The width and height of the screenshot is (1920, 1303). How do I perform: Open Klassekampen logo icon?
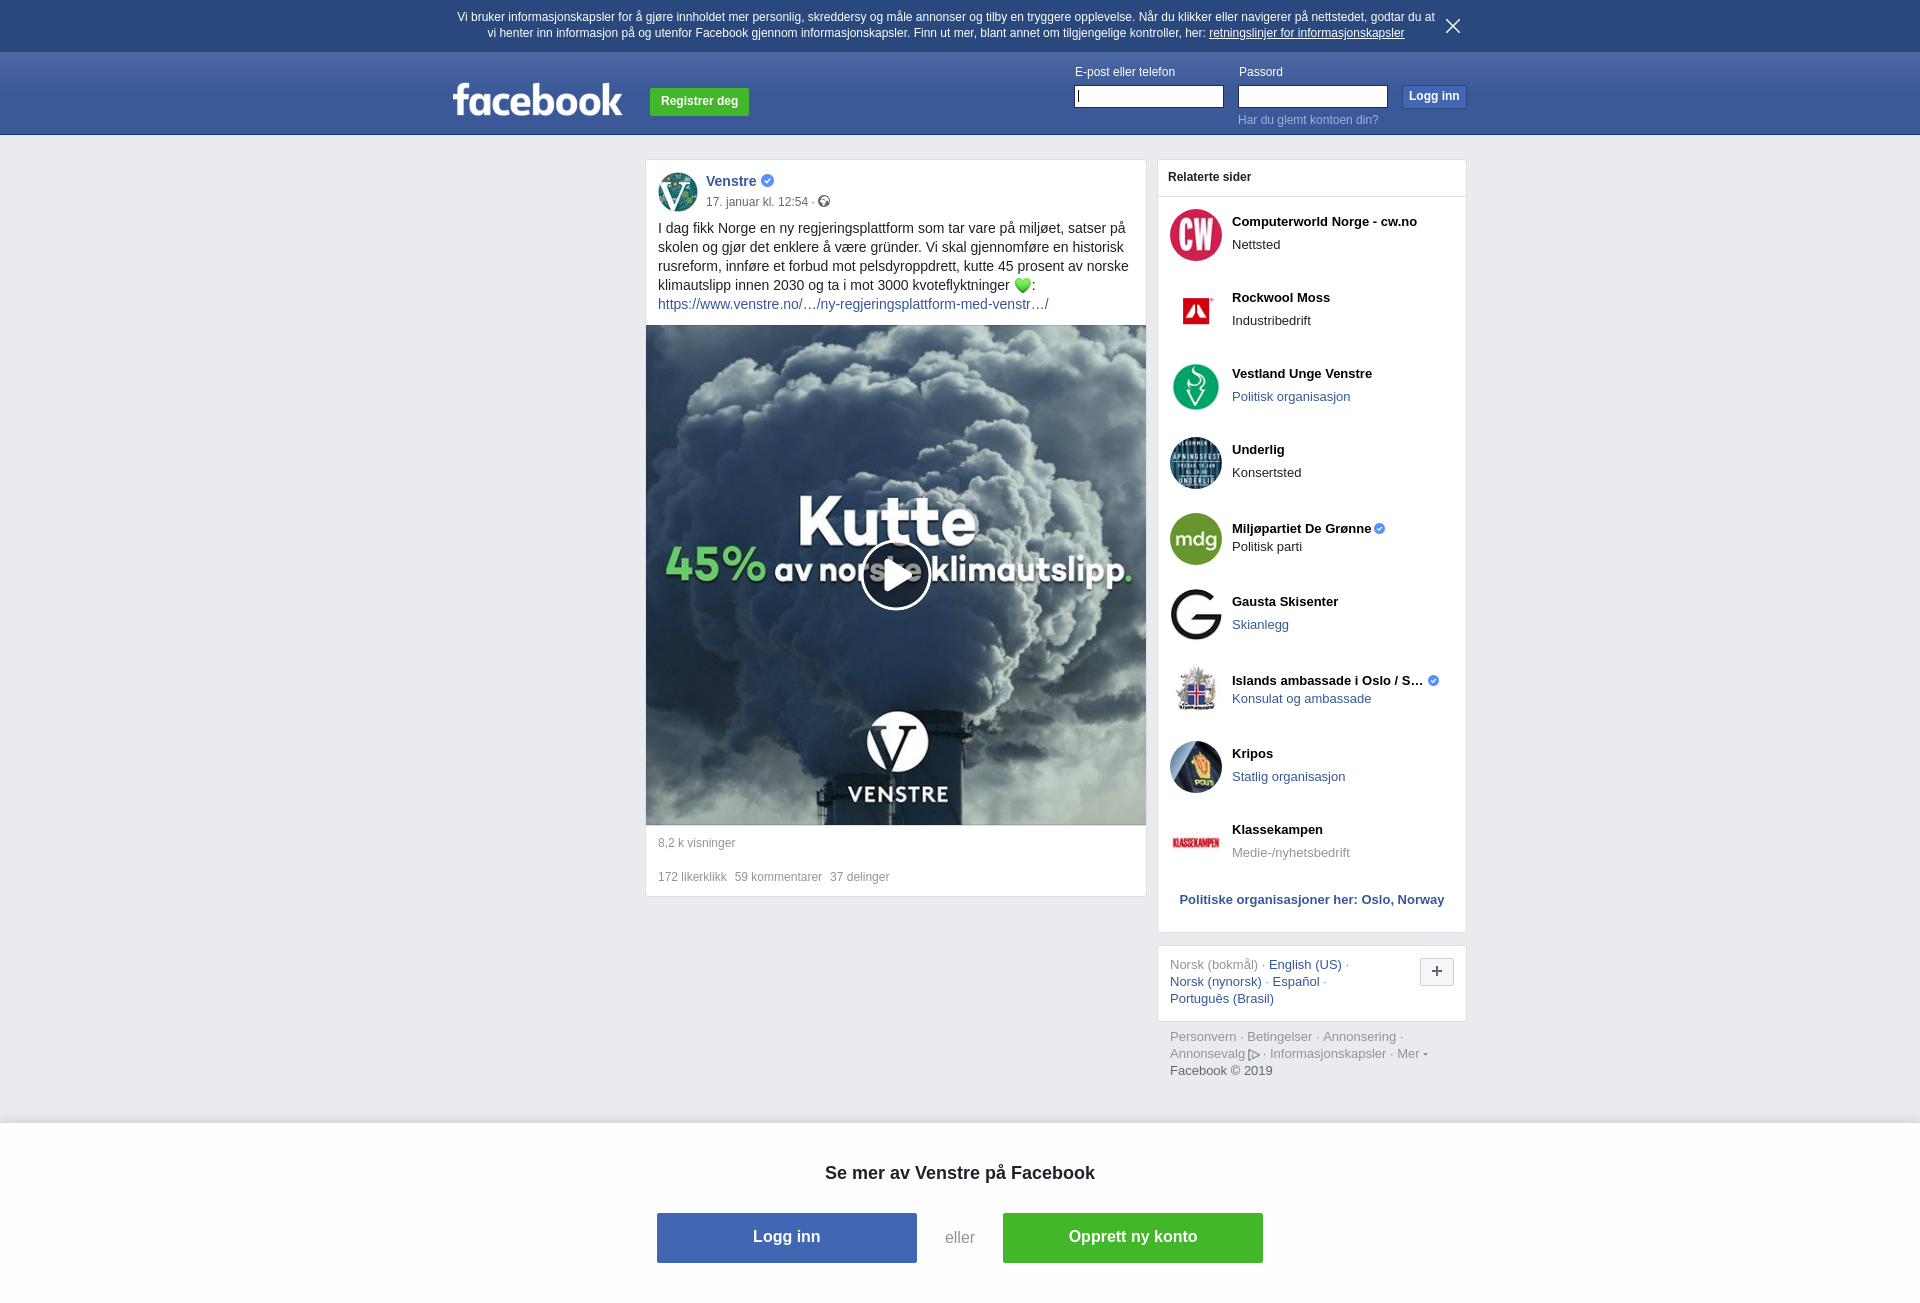(x=1196, y=843)
